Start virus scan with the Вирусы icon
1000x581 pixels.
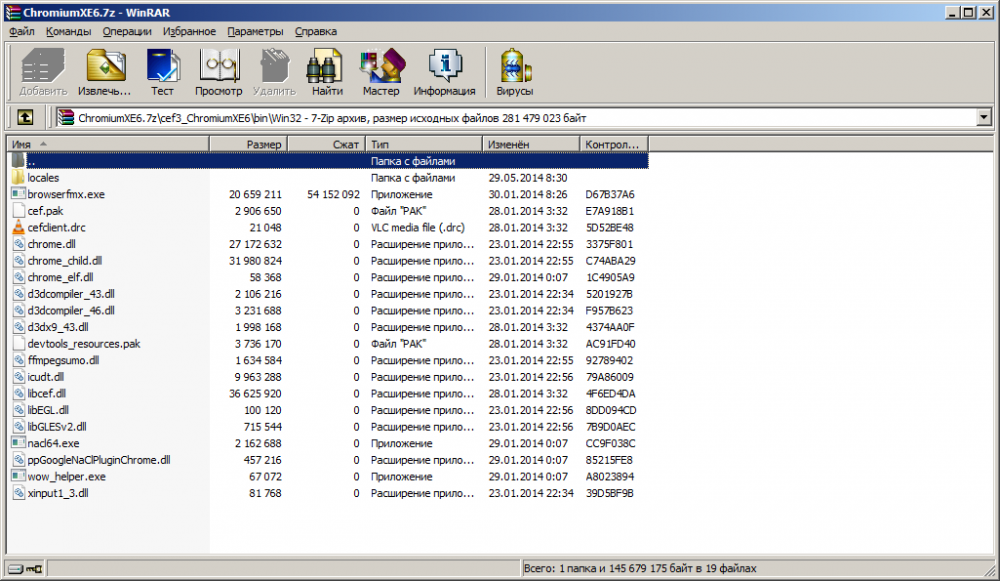[x=514, y=73]
